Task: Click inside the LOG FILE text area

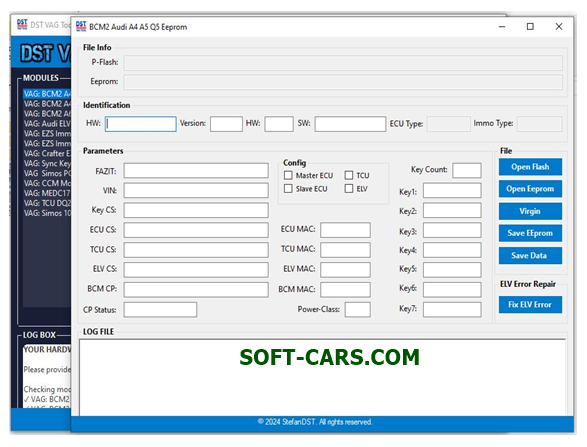Action: pos(322,377)
